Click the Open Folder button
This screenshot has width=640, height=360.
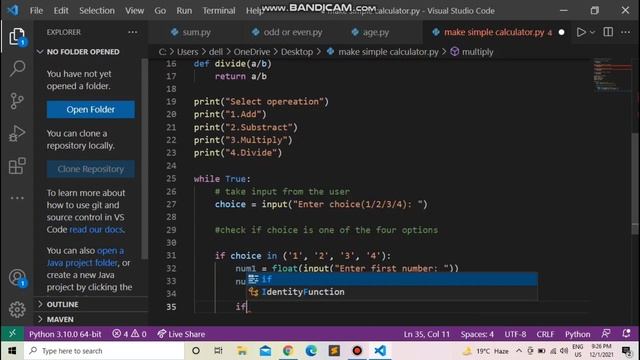pos(91,109)
